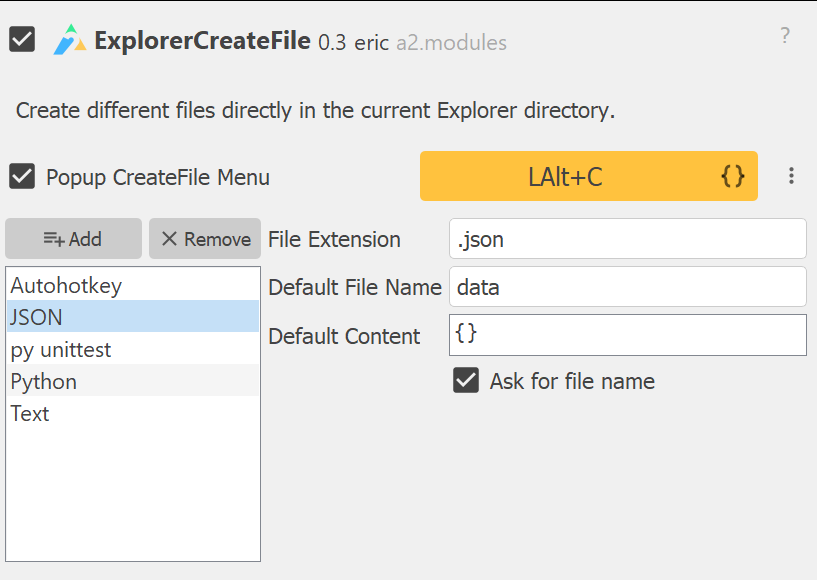Disable the ExplorerCreateFile module checkbox
817x580 pixels.
pos(22,40)
